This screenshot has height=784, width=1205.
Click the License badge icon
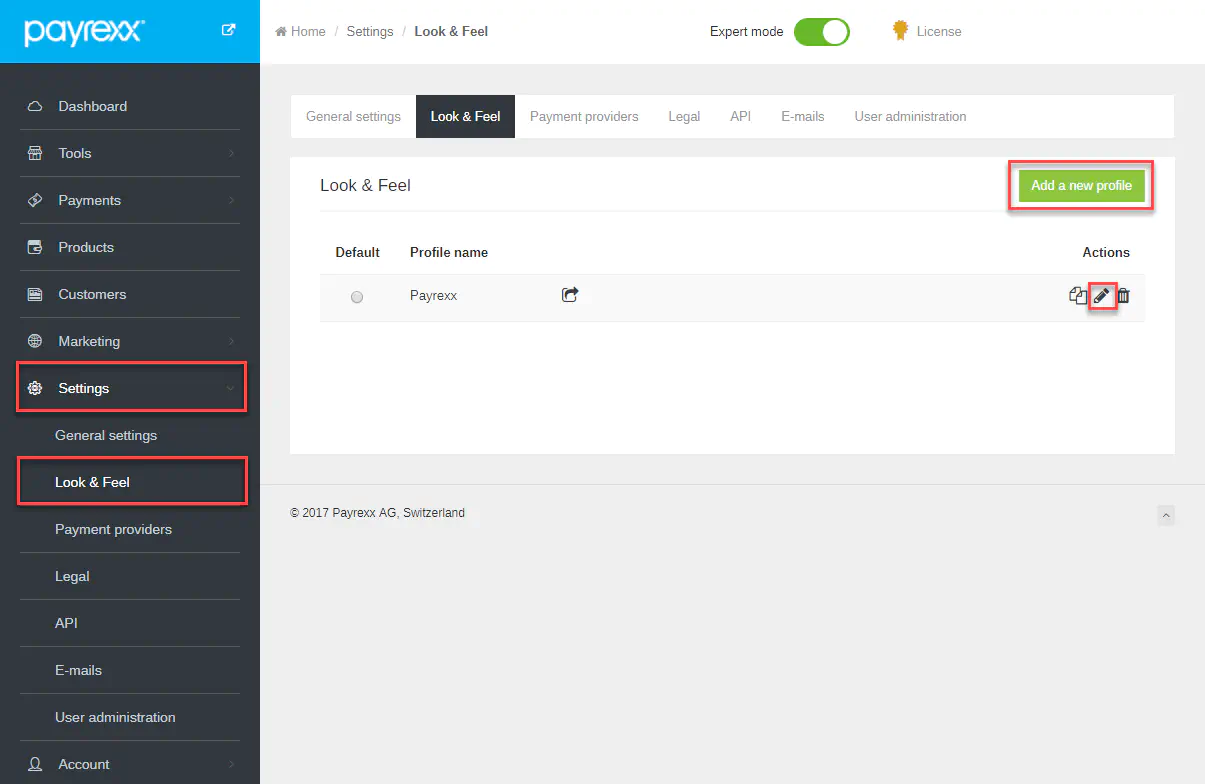(x=900, y=31)
